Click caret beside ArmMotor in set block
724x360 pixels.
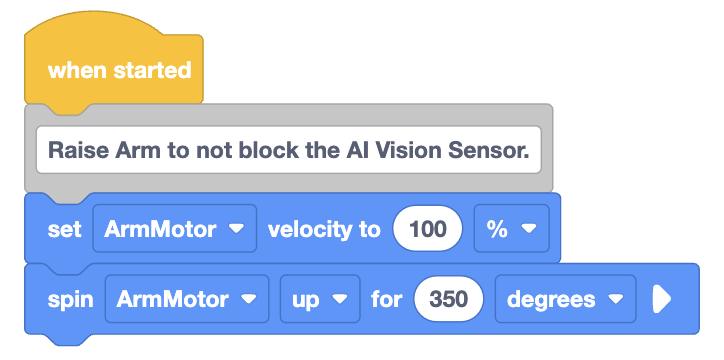tap(236, 228)
